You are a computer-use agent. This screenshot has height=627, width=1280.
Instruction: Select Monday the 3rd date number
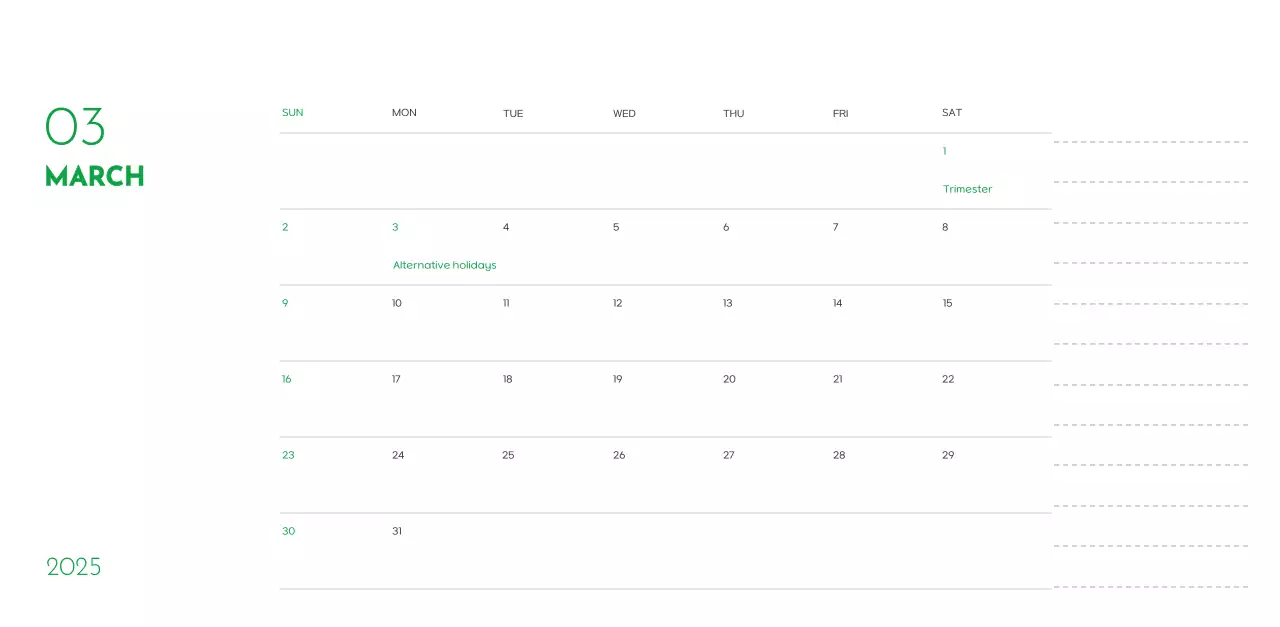[x=395, y=227]
